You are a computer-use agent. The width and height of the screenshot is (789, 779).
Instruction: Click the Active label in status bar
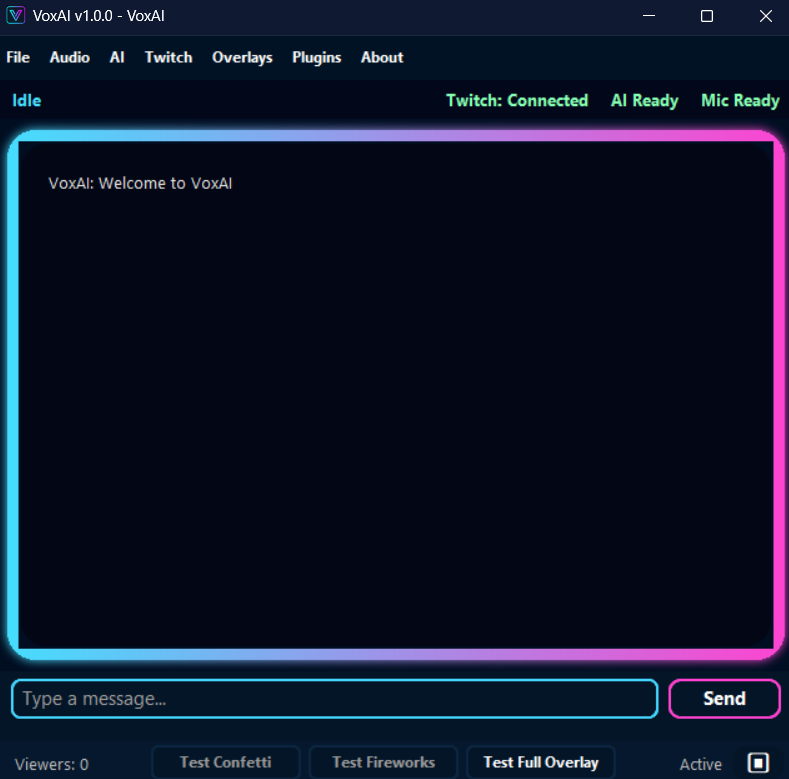[x=700, y=764]
